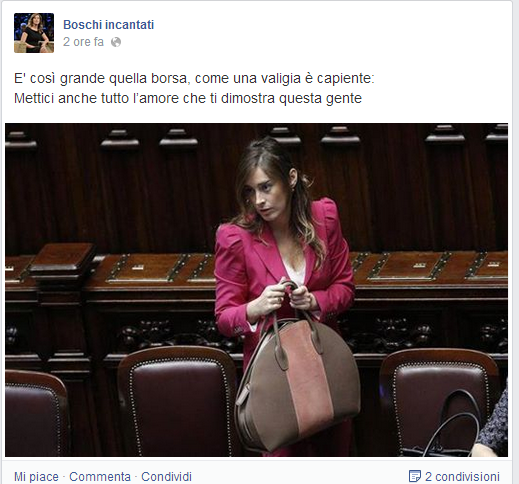Click Commenta to write a comment
The height and width of the screenshot is (484, 519).
click(x=100, y=477)
